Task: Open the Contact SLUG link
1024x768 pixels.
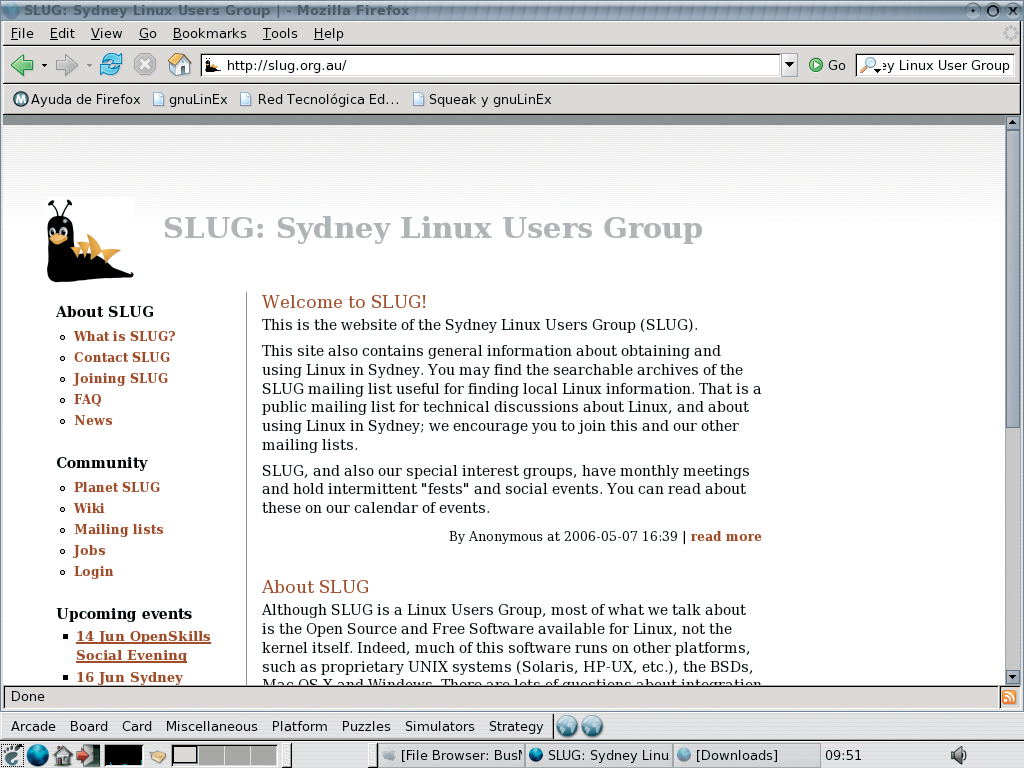Action: click(122, 357)
